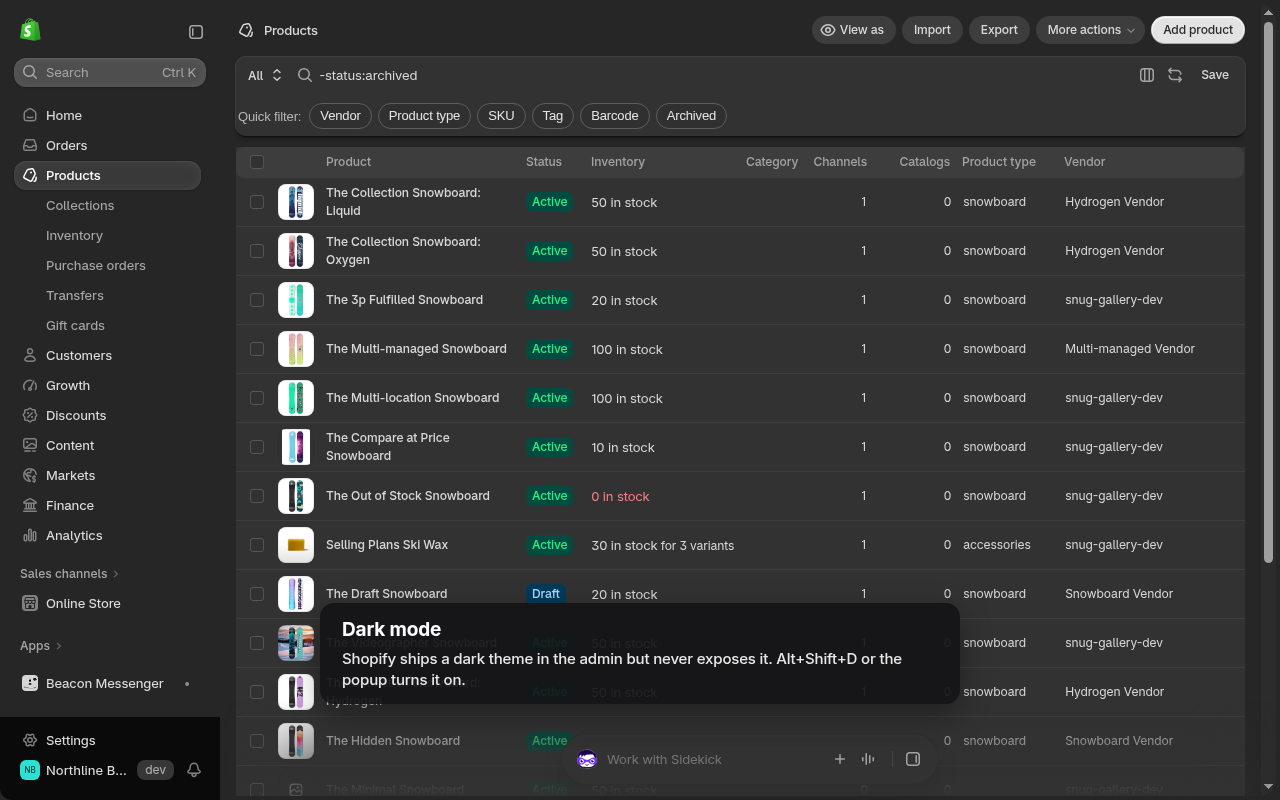This screenshot has height=800, width=1280.
Task: Click the plus icon in Sidekick bar
Action: tap(840, 759)
